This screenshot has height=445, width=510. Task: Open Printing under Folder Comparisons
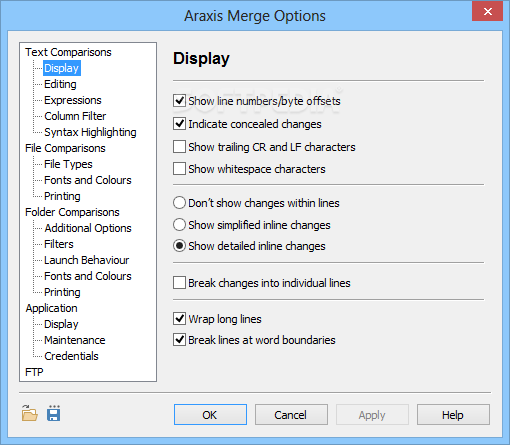tap(62, 292)
